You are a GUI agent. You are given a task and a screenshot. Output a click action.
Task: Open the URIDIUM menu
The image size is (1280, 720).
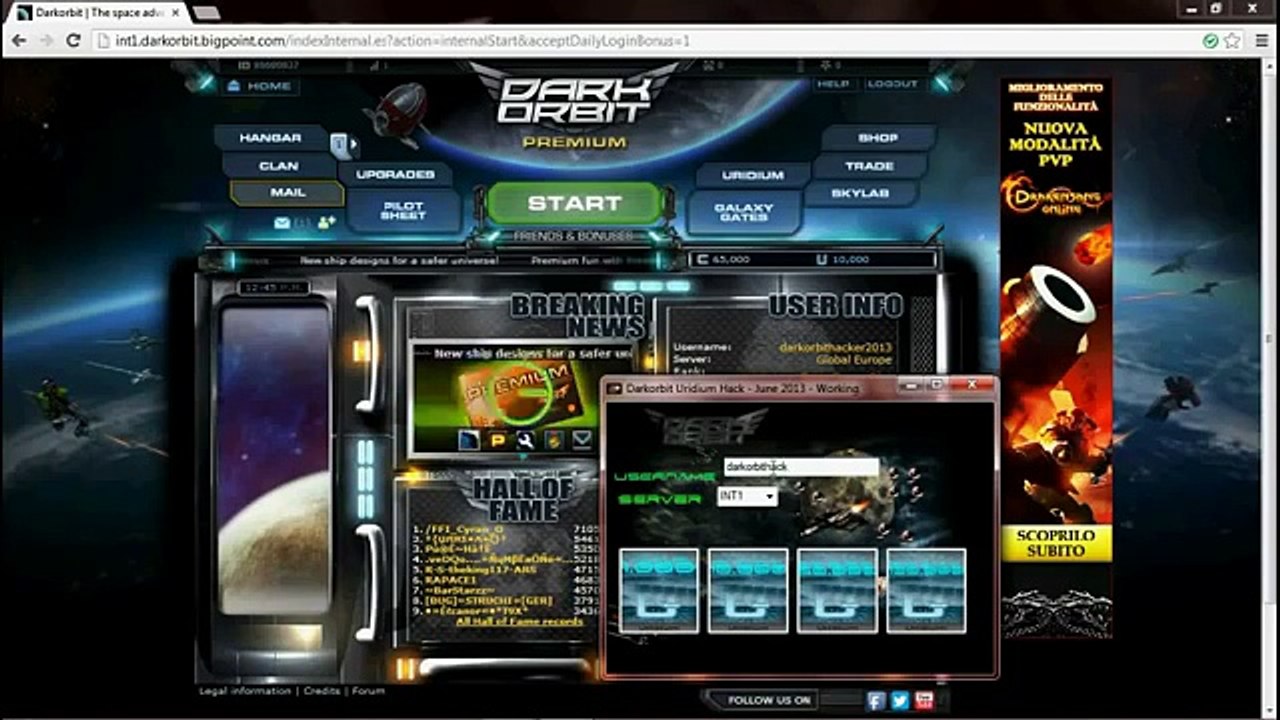[752, 175]
